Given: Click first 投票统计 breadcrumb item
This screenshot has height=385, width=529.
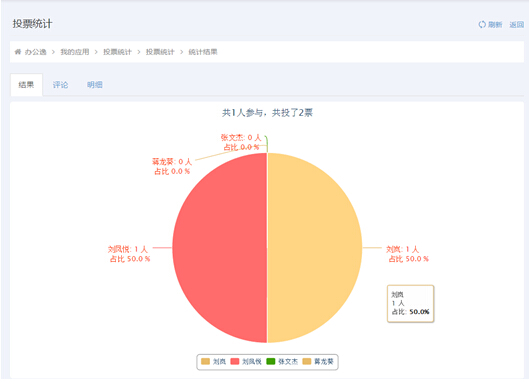Looking at the screenshot, I should coord(117,52).
